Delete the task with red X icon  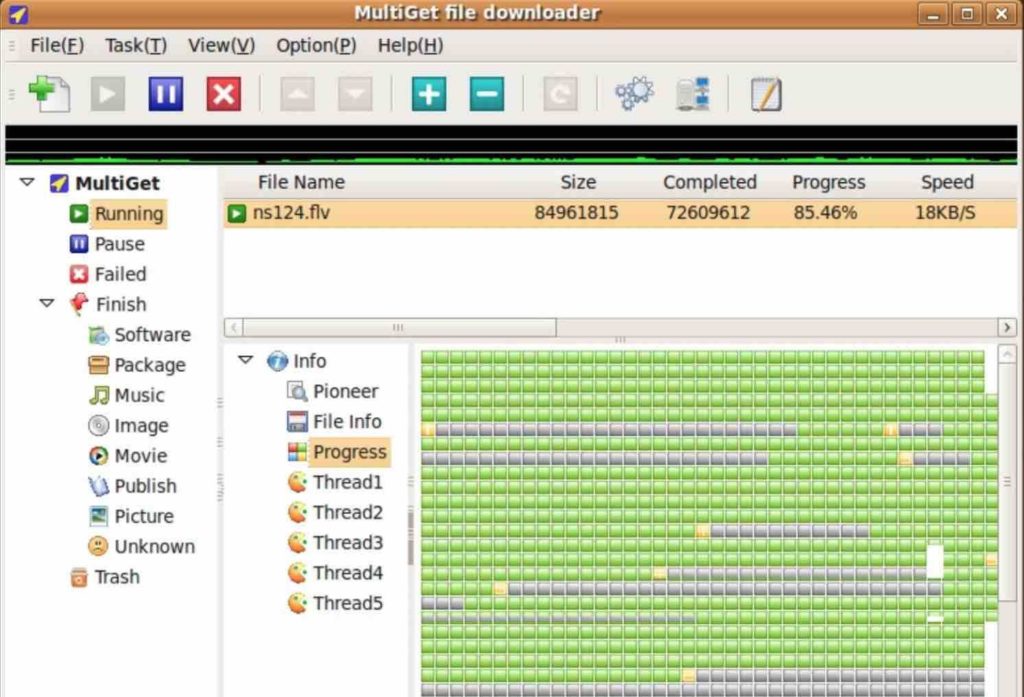tap(223, 93)
